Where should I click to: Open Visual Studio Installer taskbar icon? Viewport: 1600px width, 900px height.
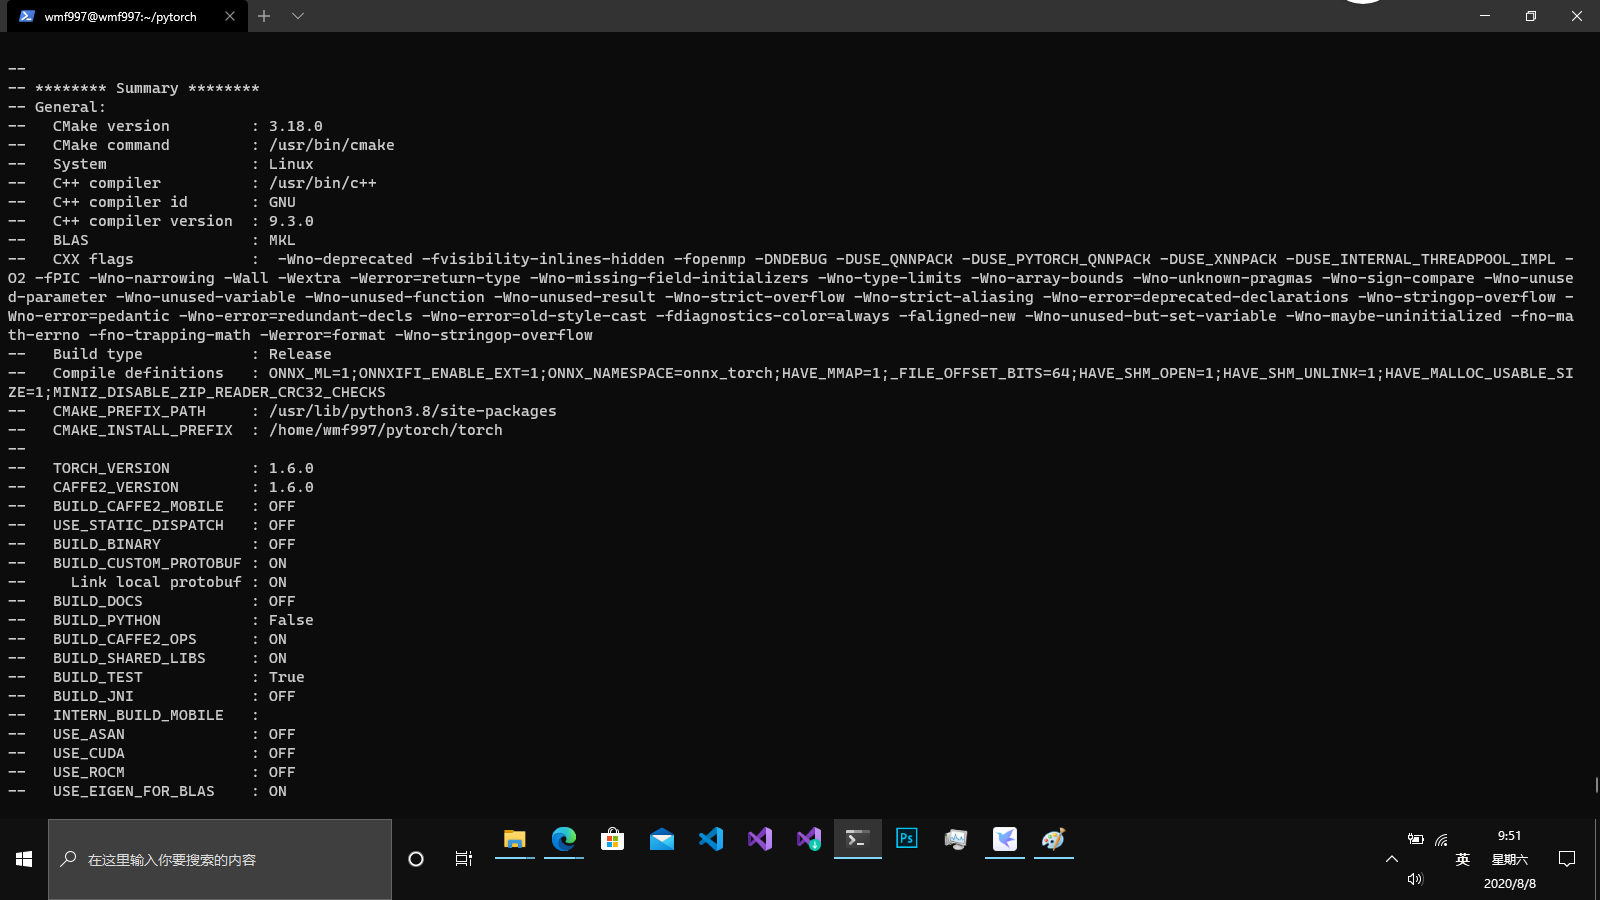point(809,839)
